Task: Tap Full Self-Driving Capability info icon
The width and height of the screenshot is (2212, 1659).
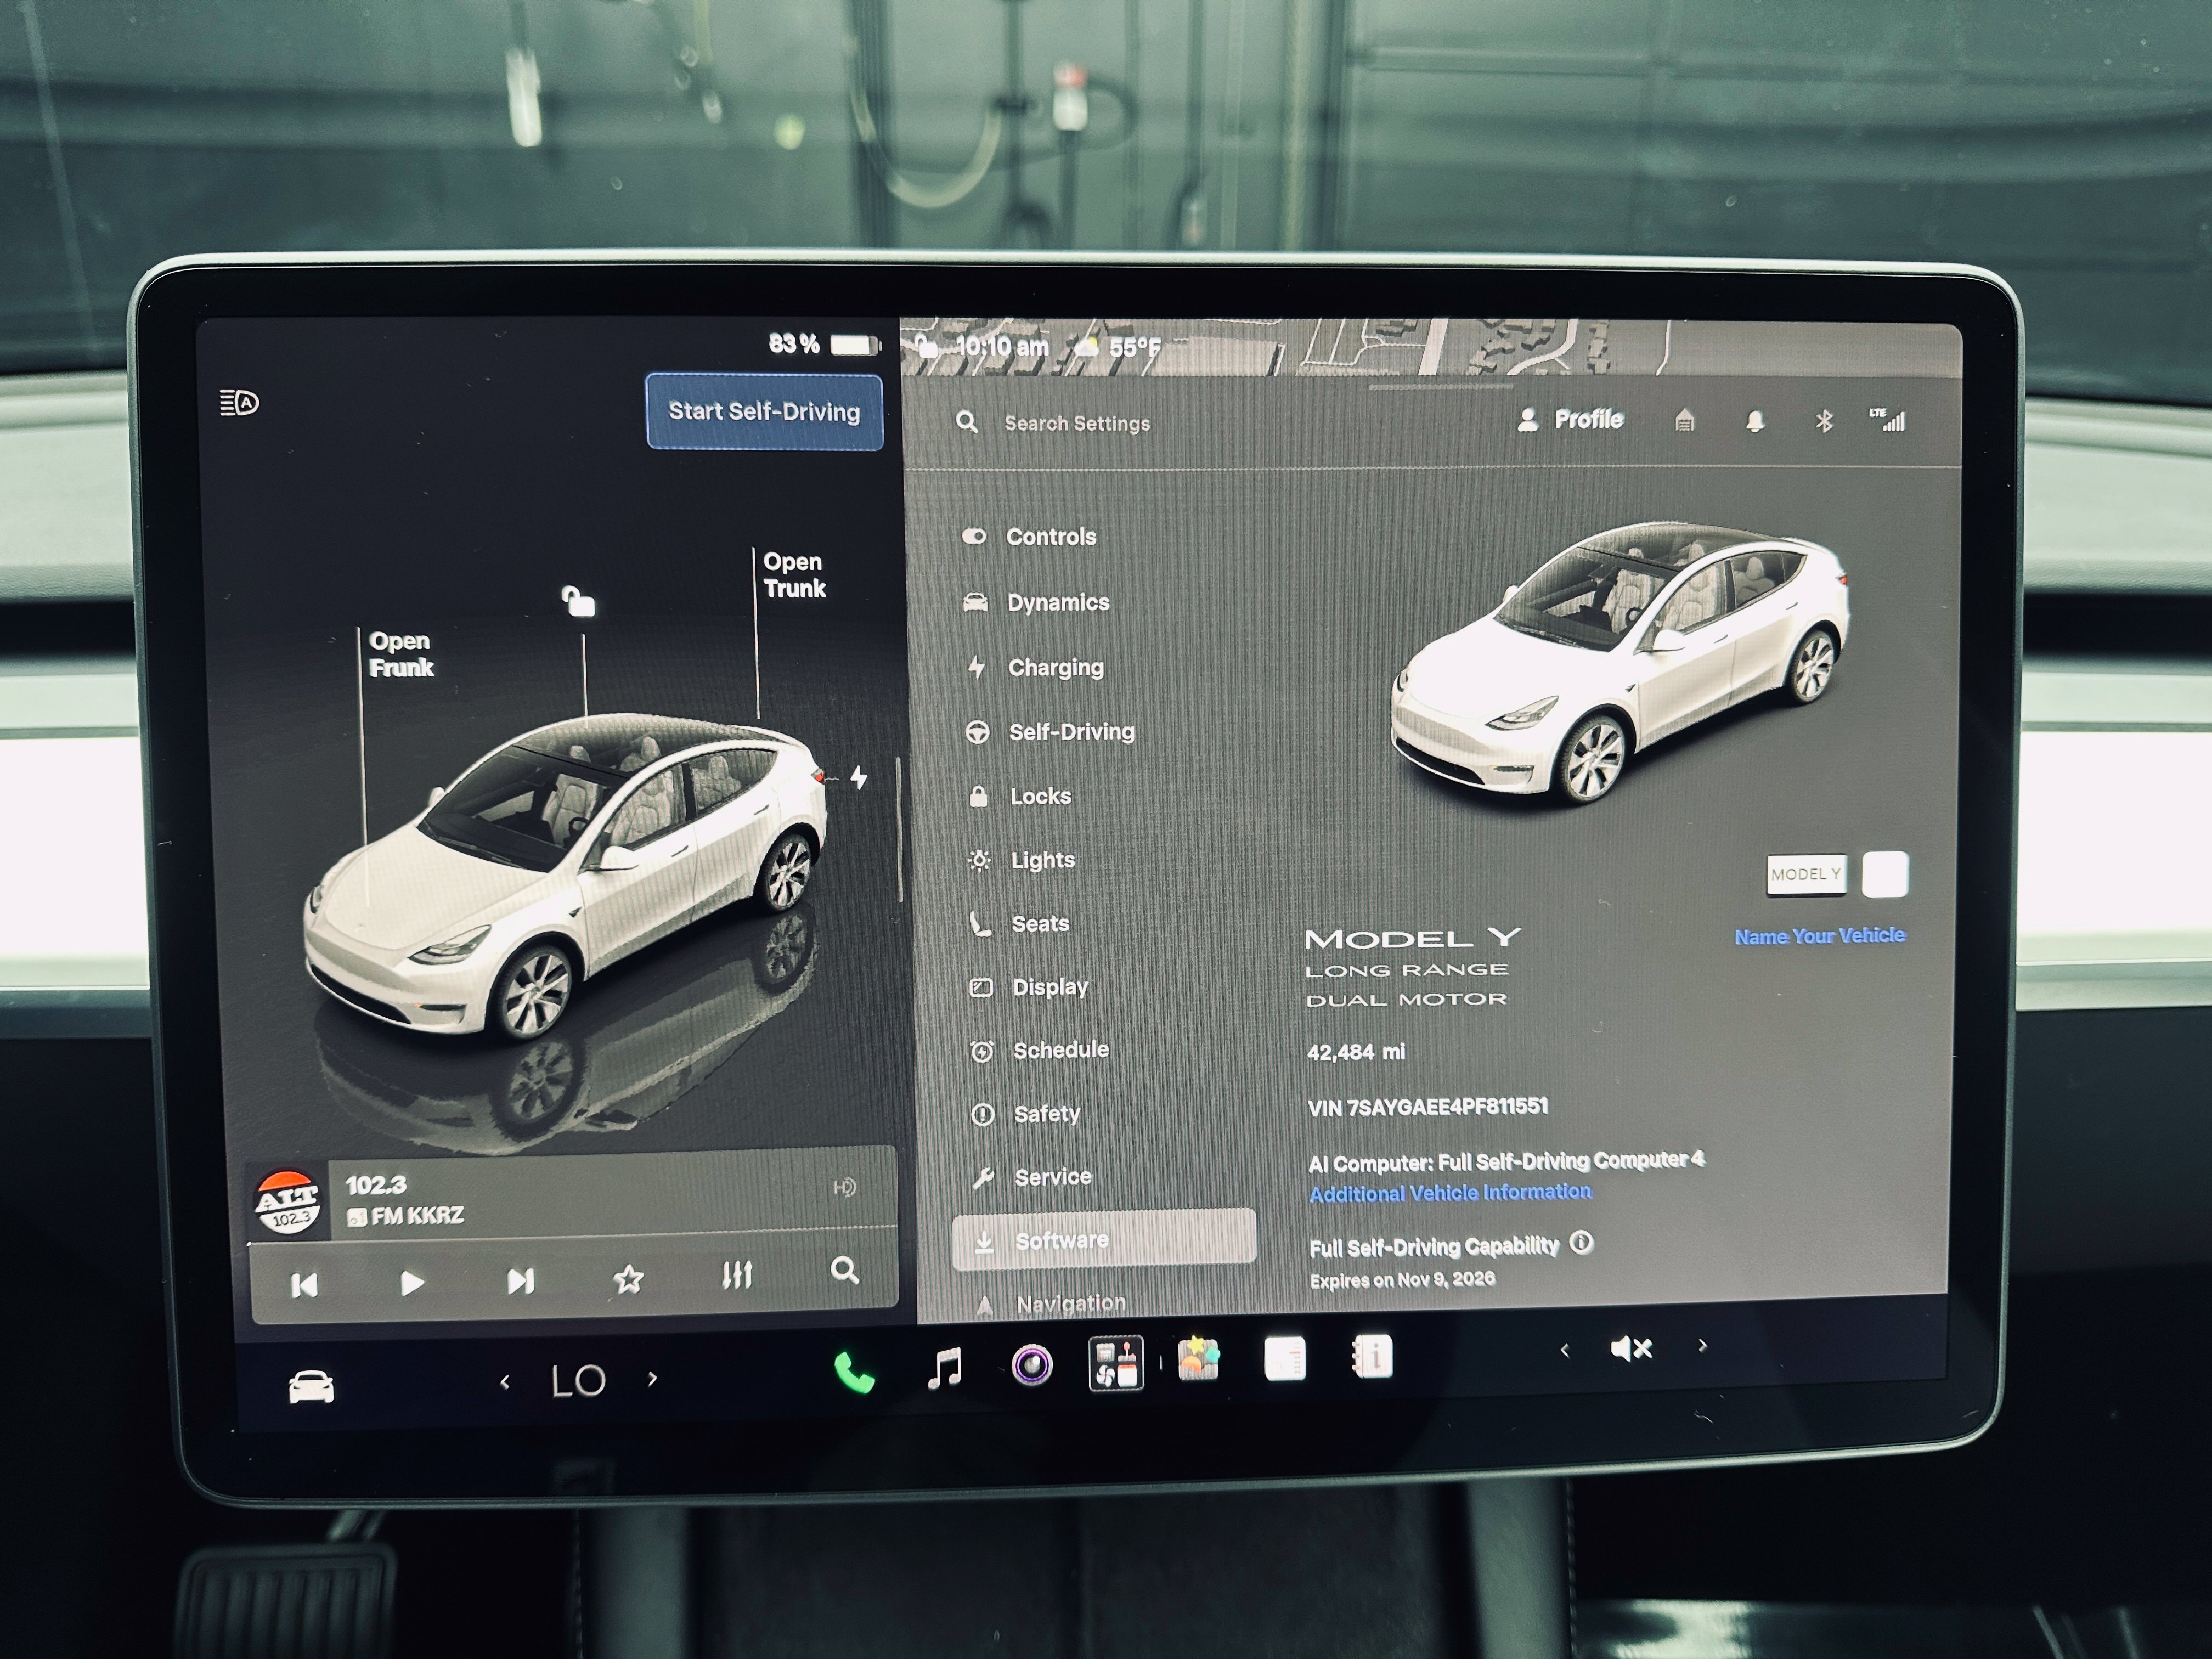Action: click(1581, 1242)
